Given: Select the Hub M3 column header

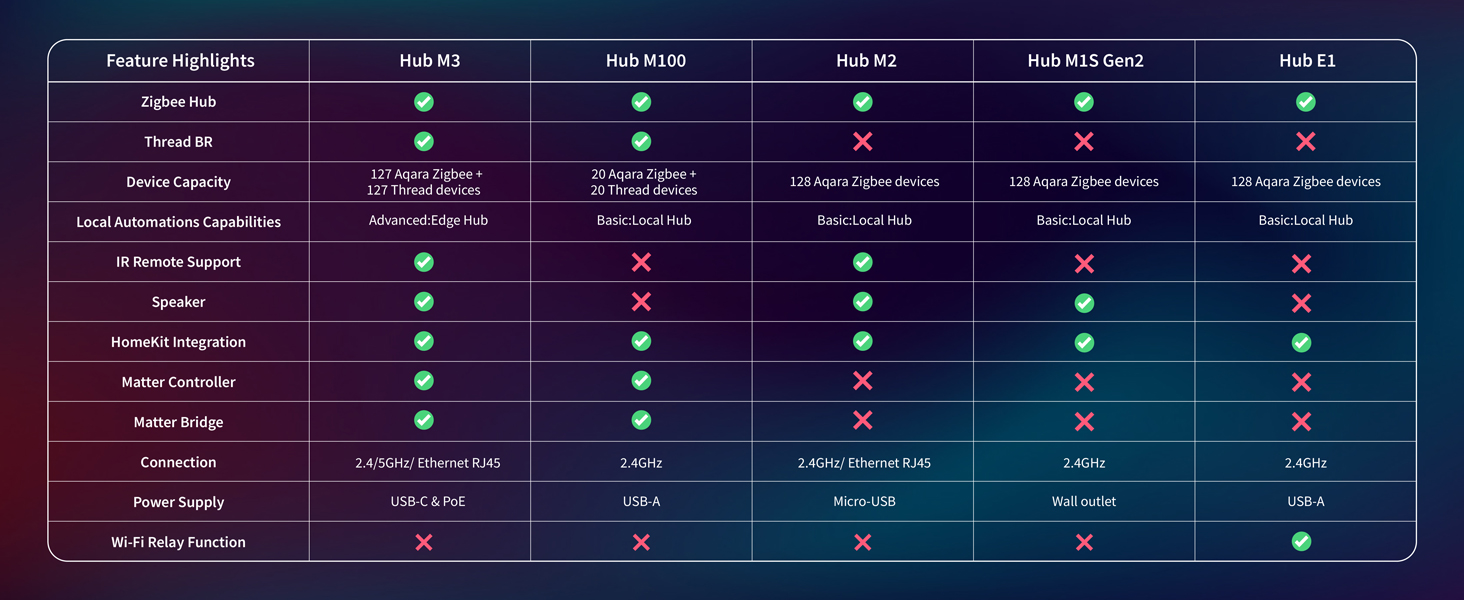Looking at the screenshot, I should [430, 61].
